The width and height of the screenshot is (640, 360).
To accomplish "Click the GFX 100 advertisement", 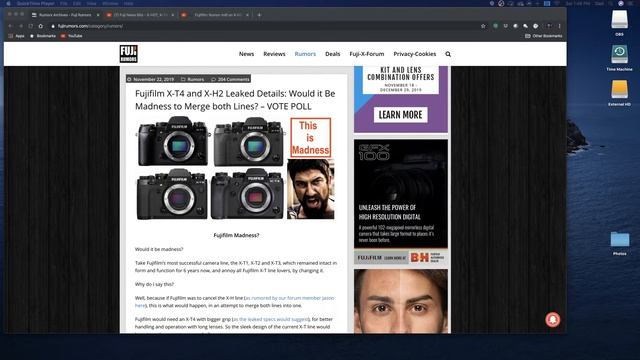I will pyautogui.click(x=401, y=193).
